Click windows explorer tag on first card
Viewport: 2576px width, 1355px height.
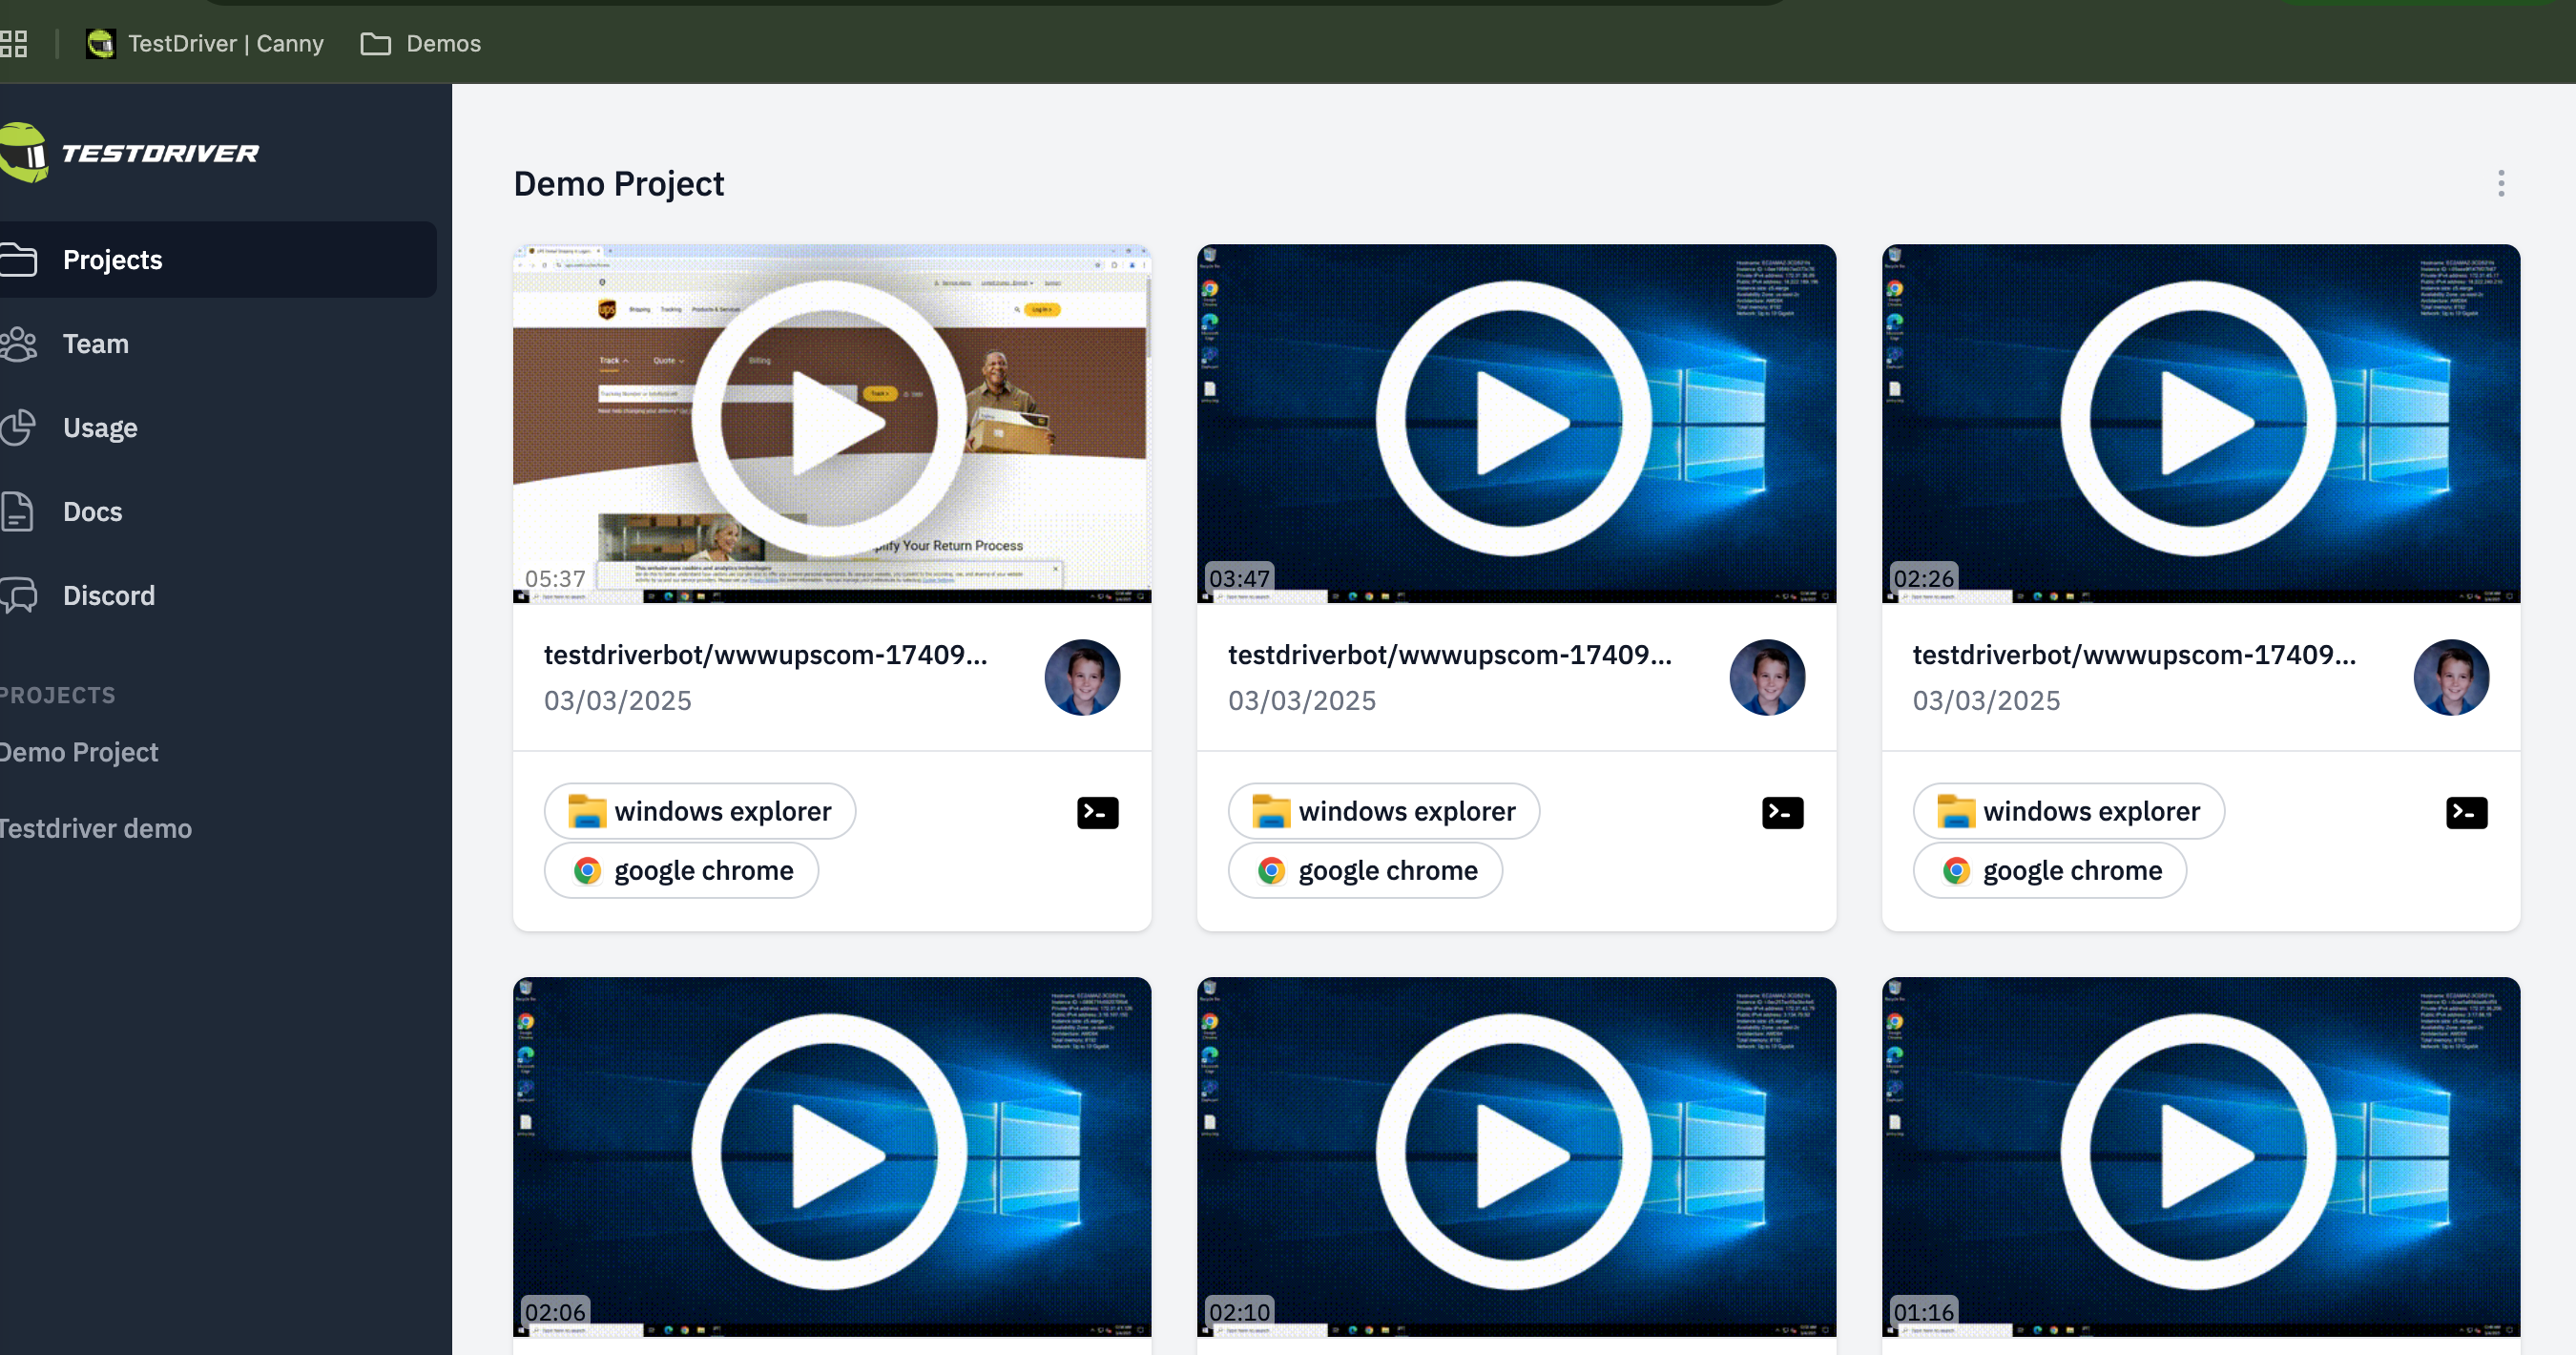pos(700,811)
